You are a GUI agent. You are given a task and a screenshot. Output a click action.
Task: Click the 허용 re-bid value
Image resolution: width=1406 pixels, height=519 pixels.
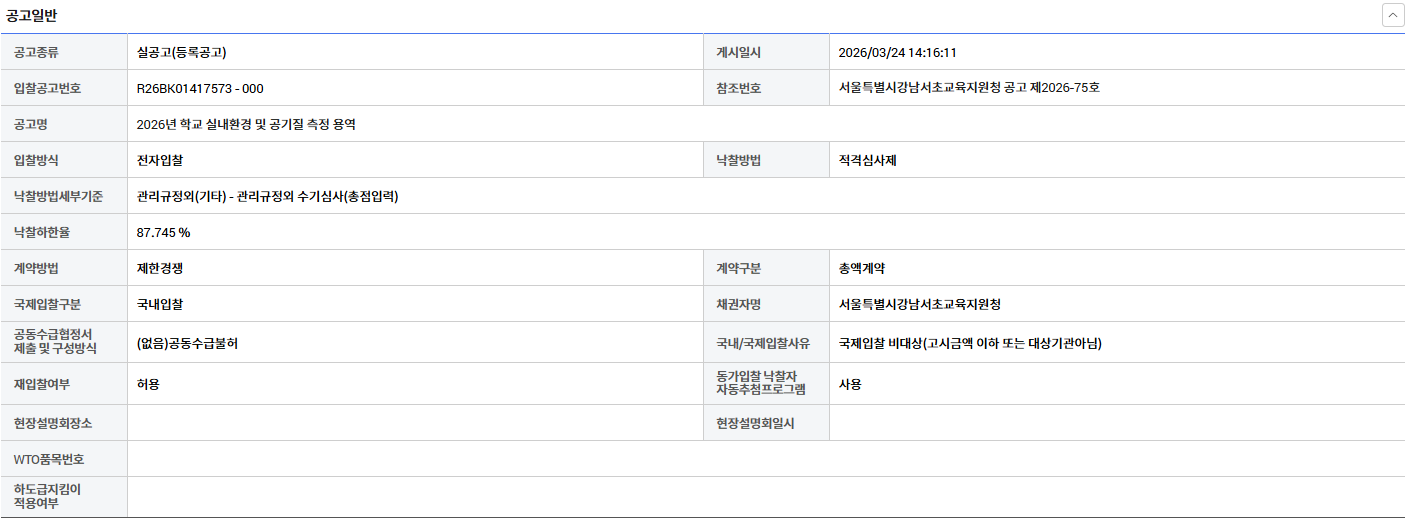(x=148, y=384)
